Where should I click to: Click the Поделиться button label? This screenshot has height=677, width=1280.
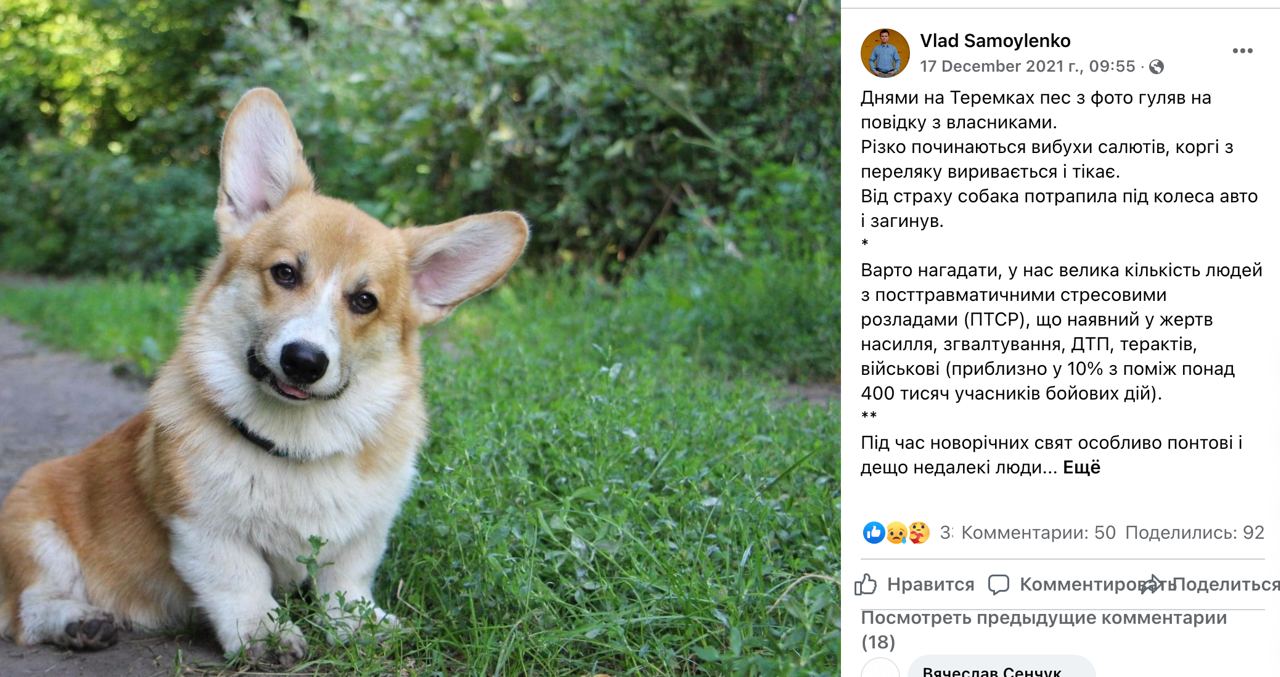point(1226,585)
